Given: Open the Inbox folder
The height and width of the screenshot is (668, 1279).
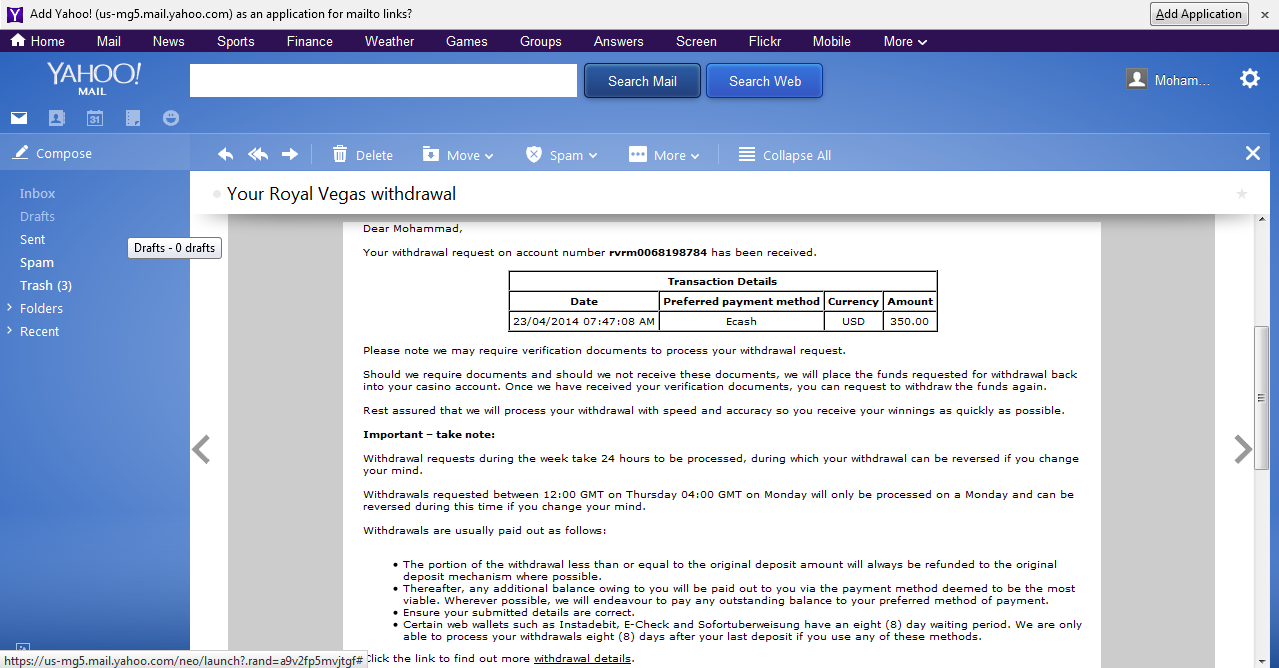Looking at the screenshot, I should (38, 193).
